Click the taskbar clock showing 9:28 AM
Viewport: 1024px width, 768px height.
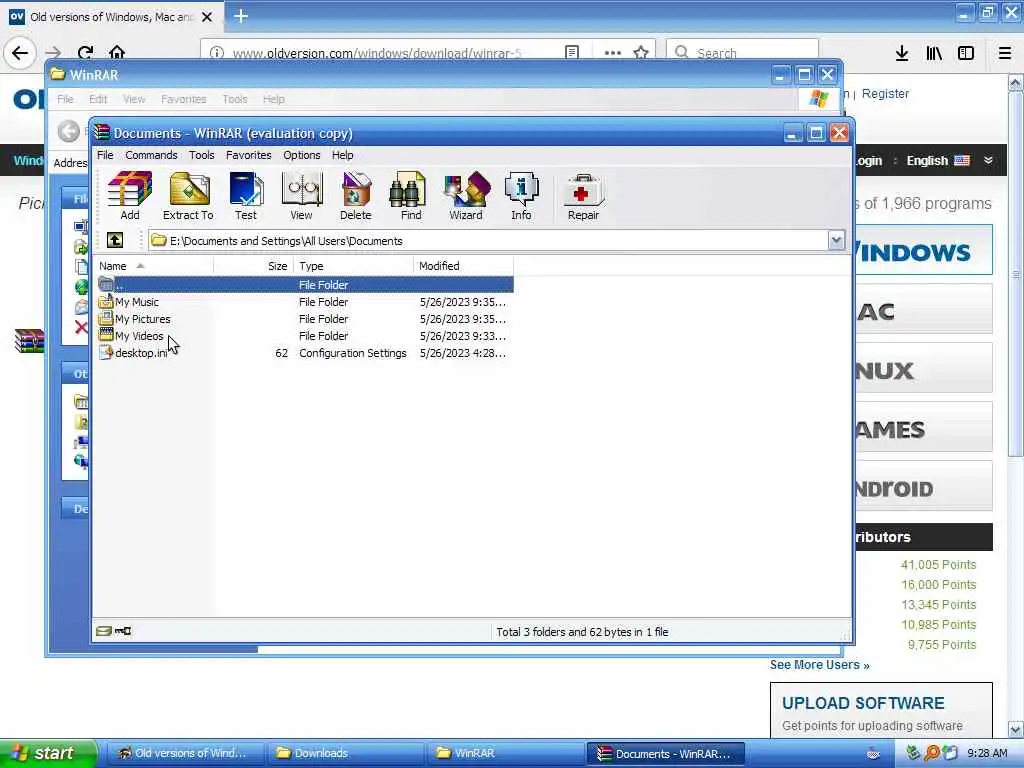(x=987, y=753)
